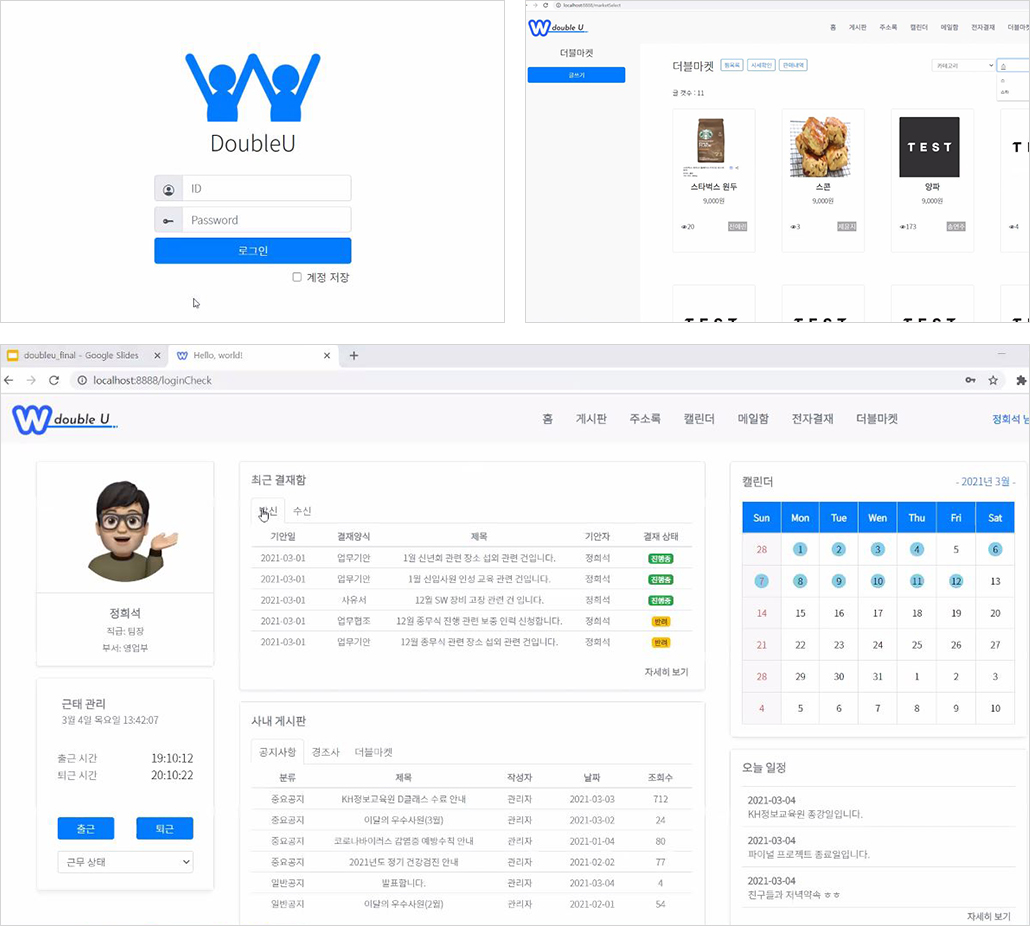Open the 카테고리 dropdown in 더블마켓

tap(963, 66)
